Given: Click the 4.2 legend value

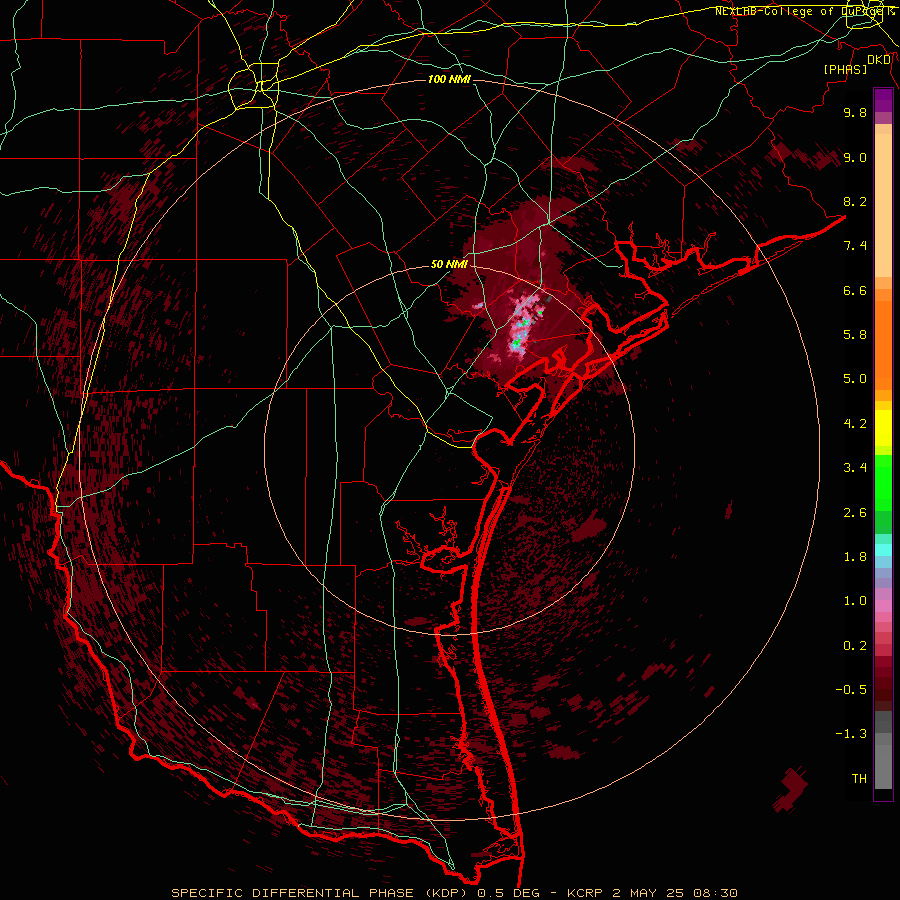Looking at the screenshot, I should pos(855,424).
